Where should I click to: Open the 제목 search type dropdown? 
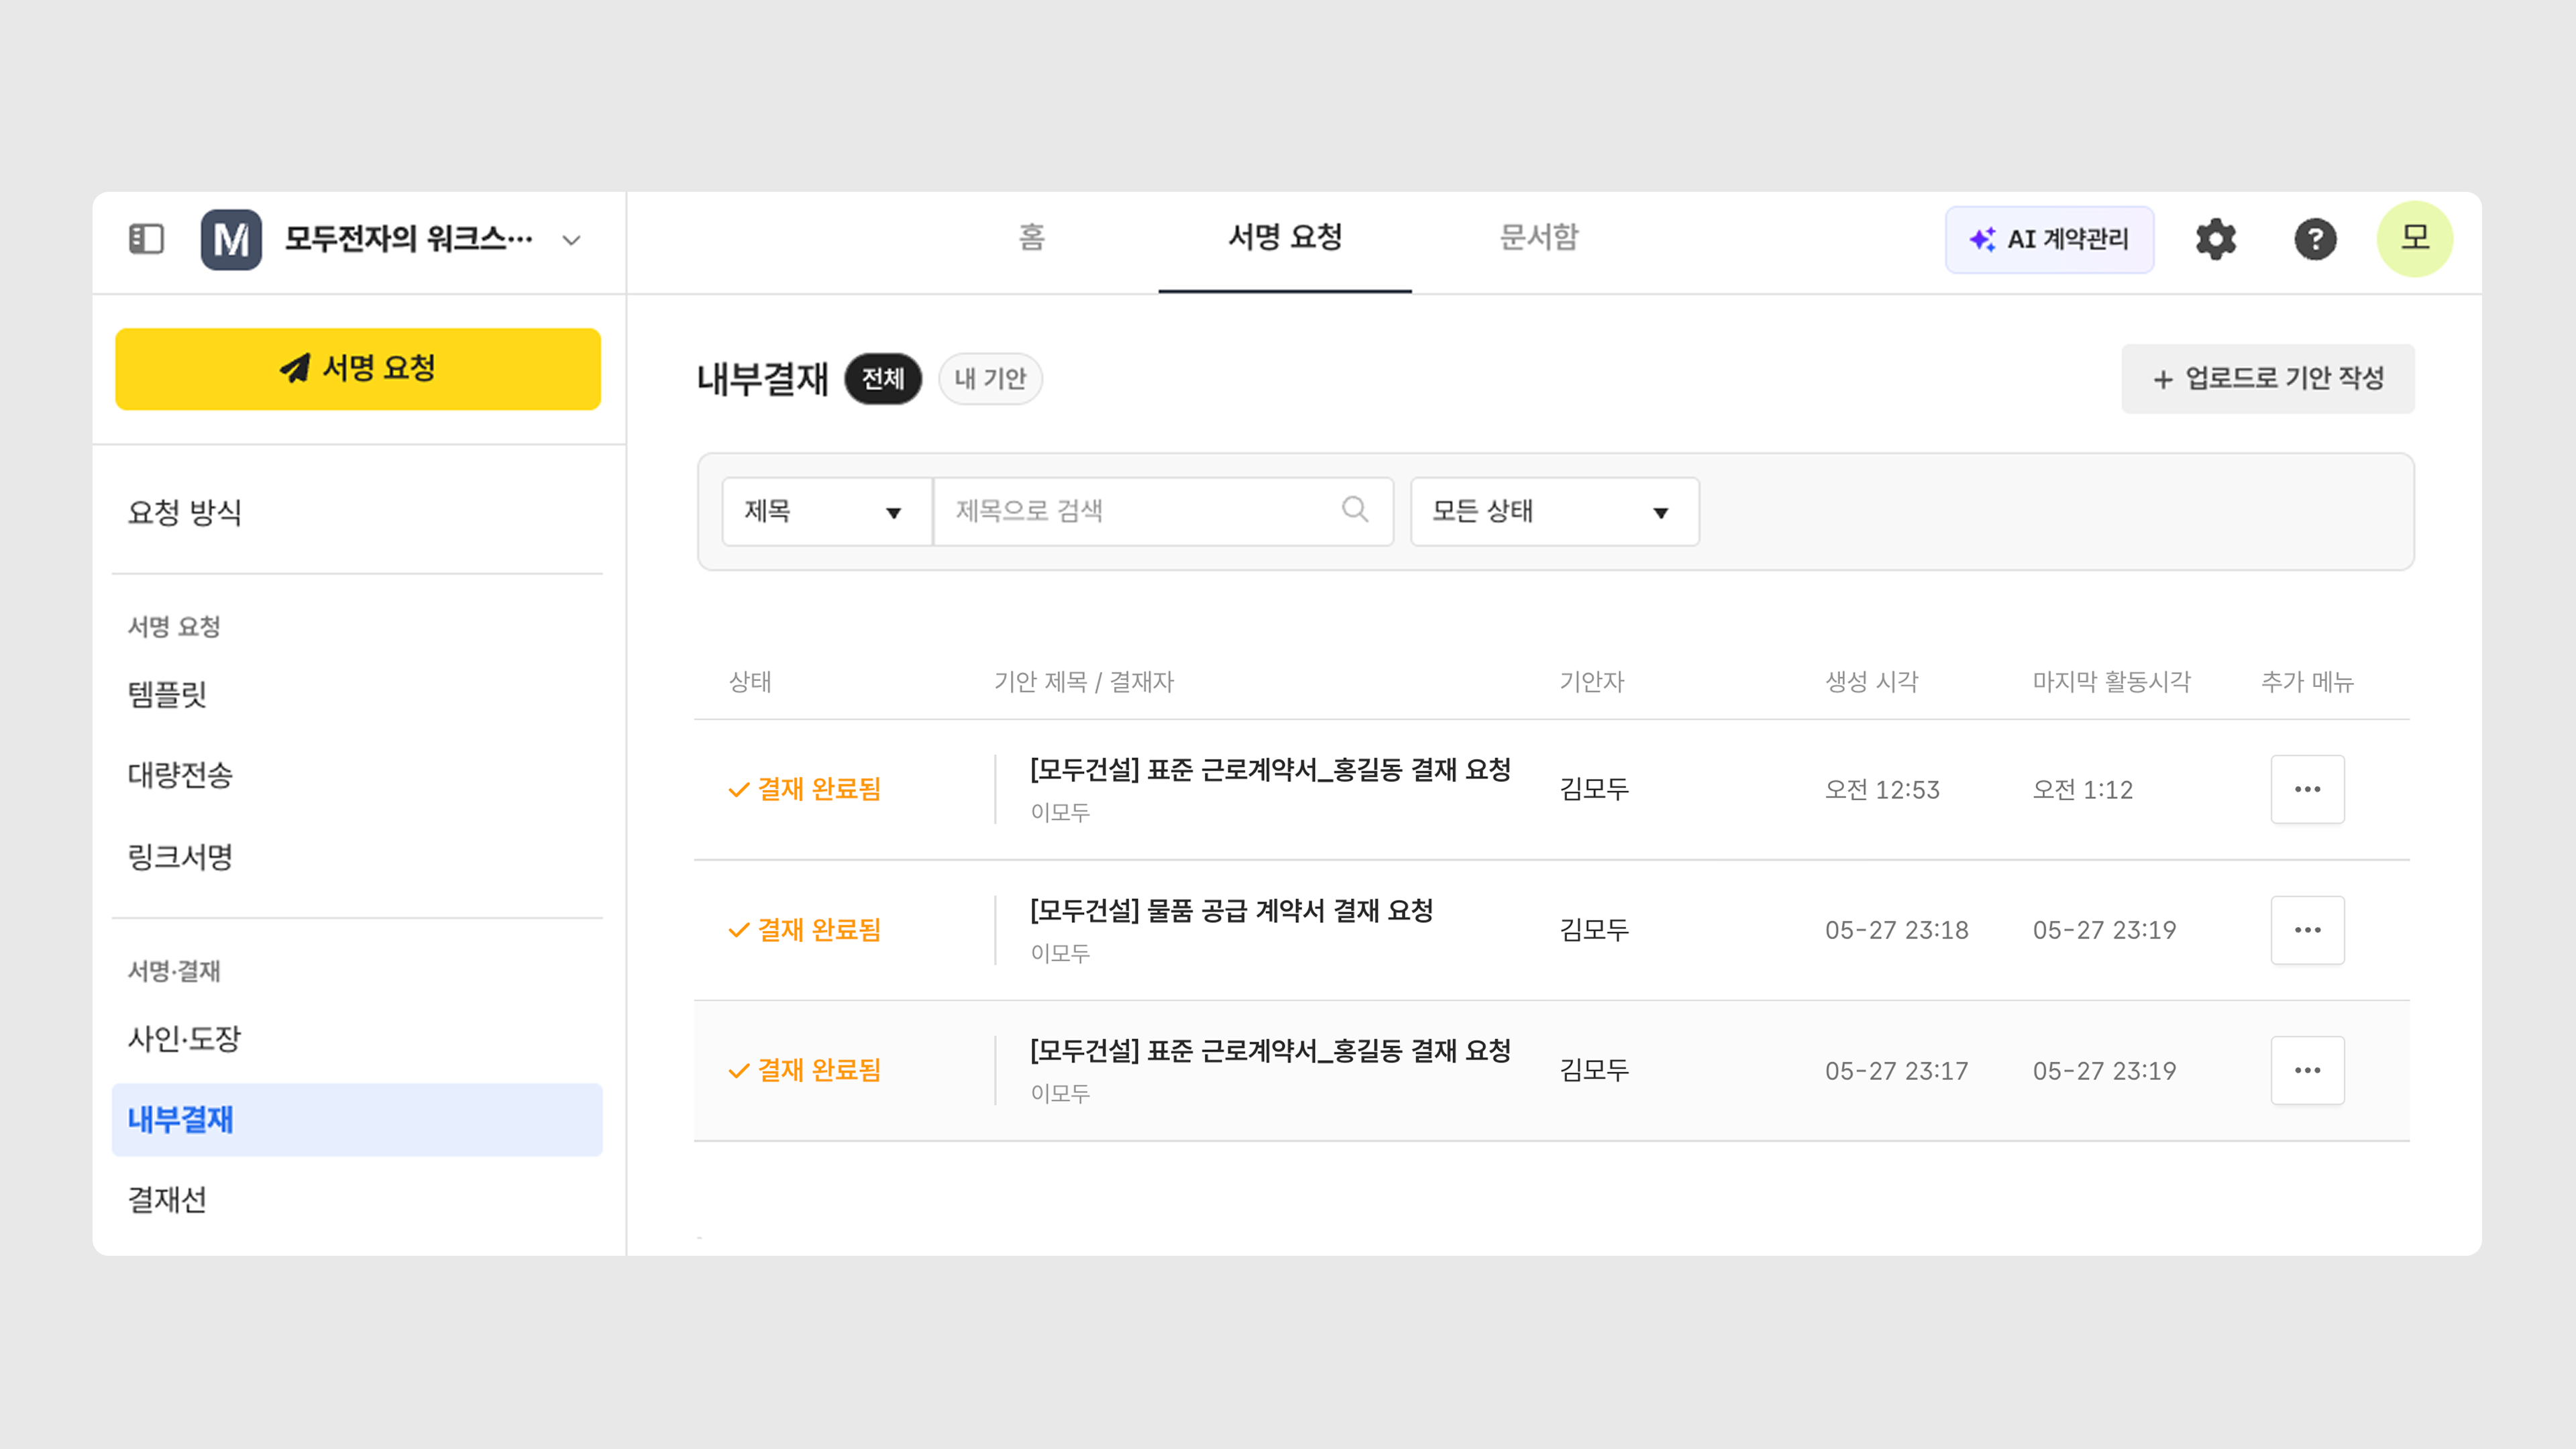826,511
